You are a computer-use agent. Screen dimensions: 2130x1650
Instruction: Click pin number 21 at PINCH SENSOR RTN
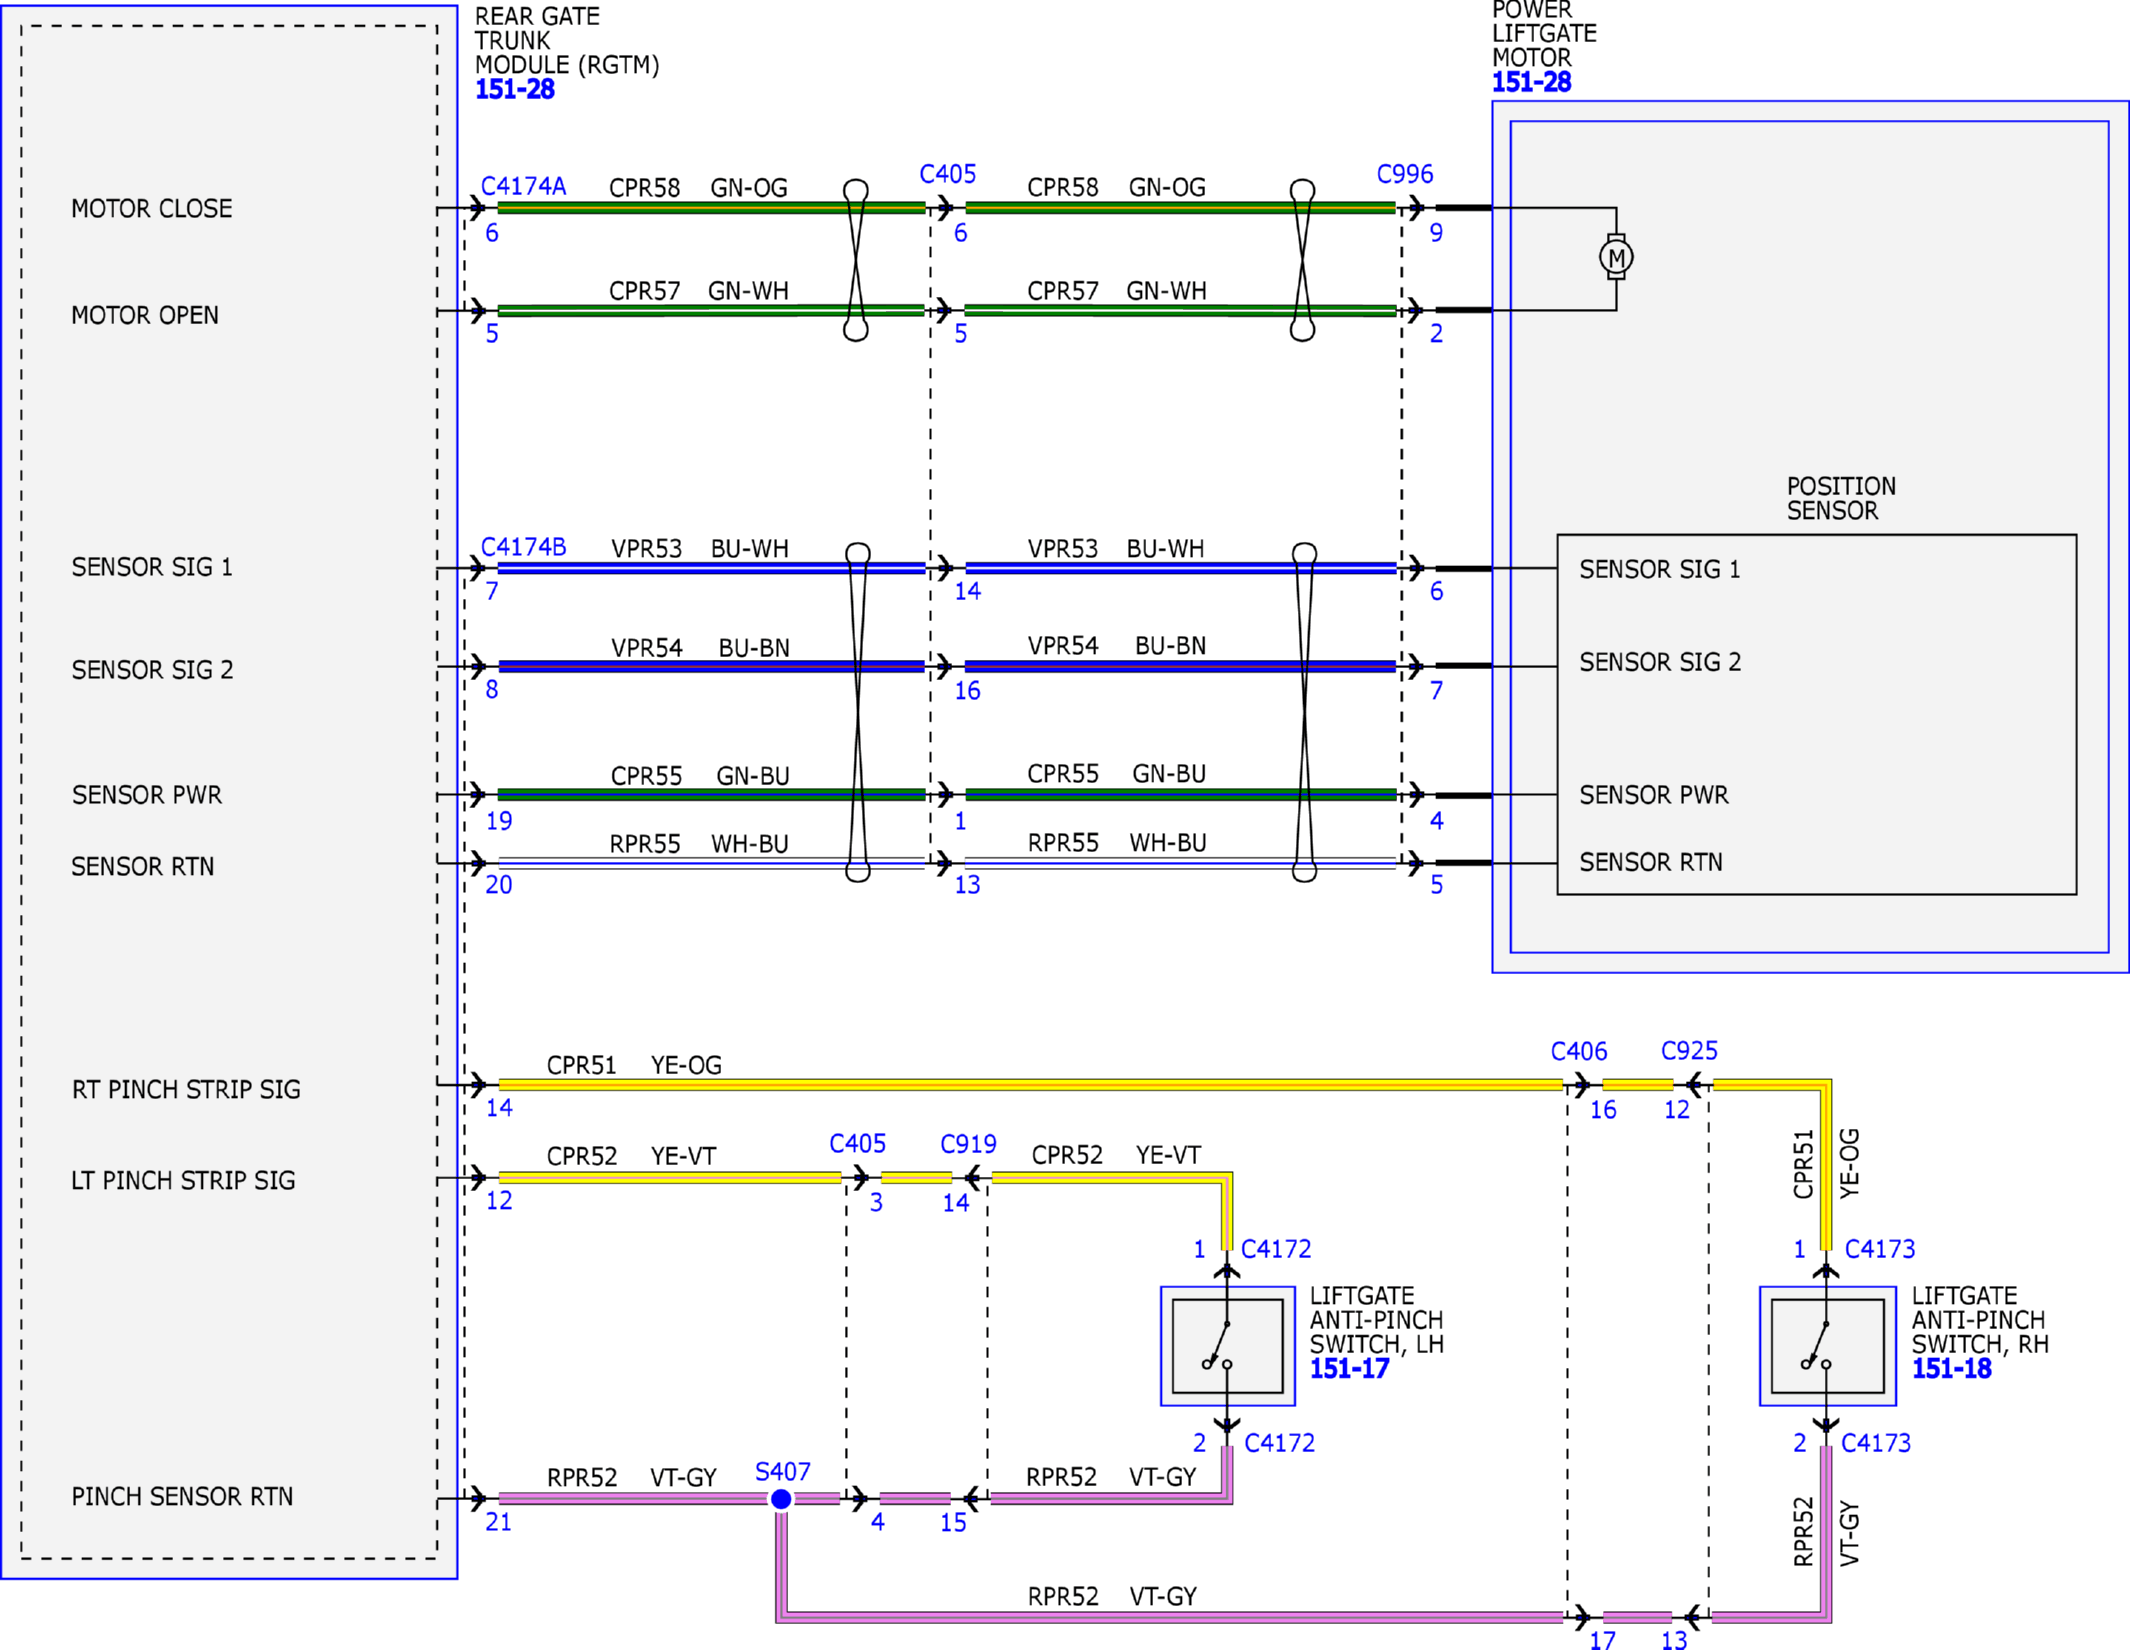(x=498, y=1522)
